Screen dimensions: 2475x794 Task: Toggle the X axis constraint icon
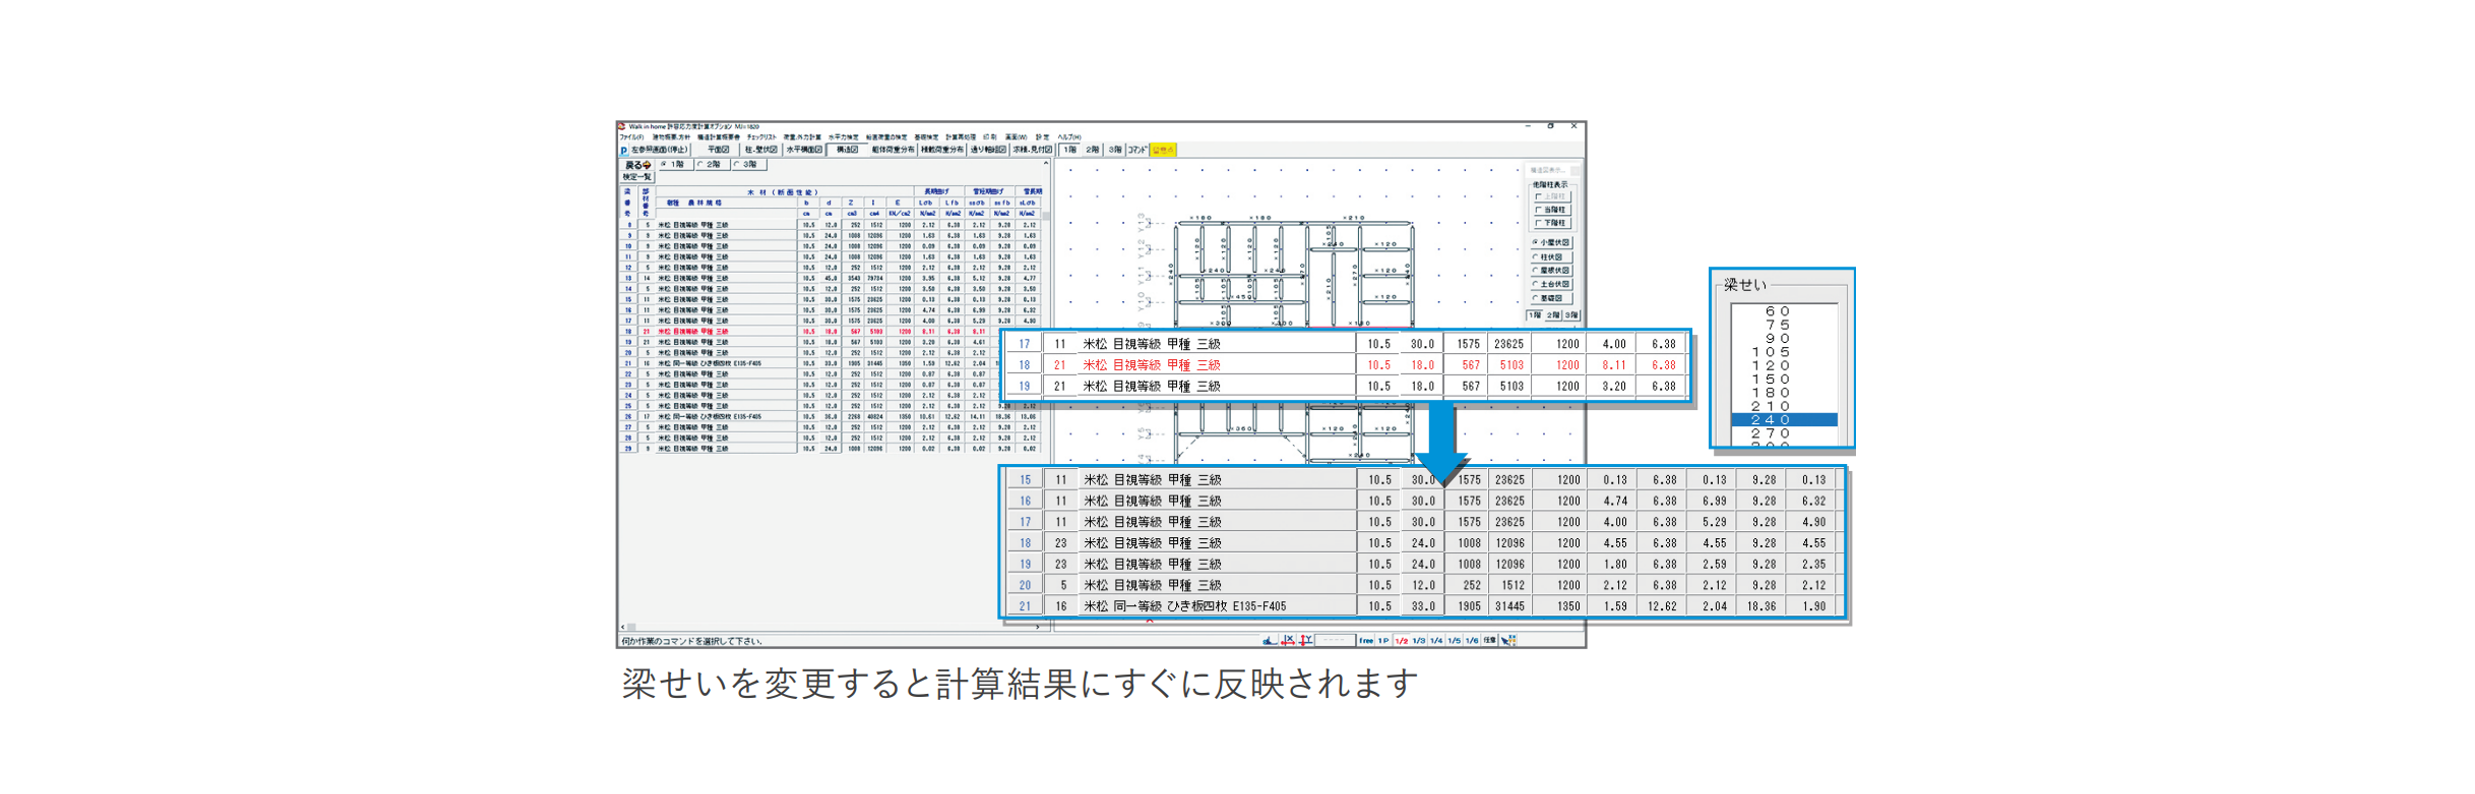[x=1288, y=640]
